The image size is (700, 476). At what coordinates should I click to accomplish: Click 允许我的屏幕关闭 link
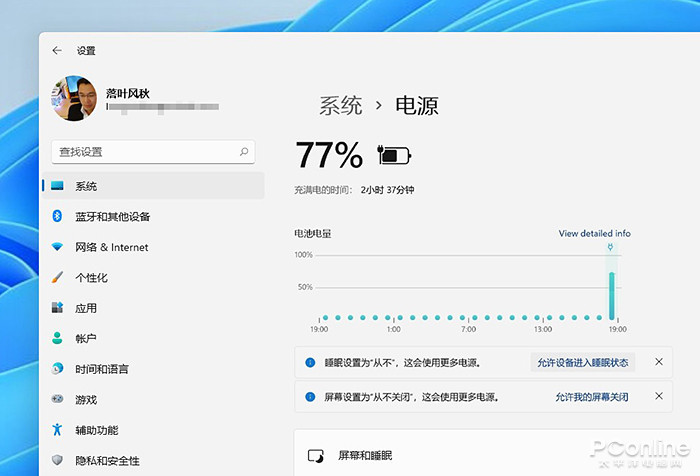tap(592, 397)
